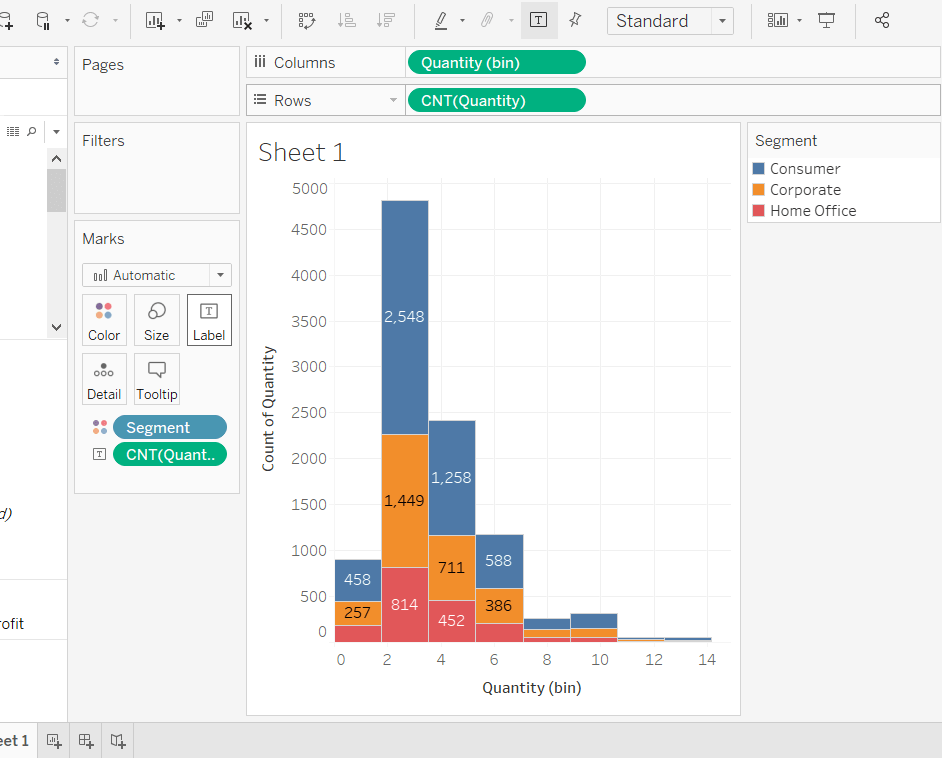The height and width of the screenshot is (758, 942).
Task: Click the 814 Home Office bar segment
Action: click(x=405, y=604)
